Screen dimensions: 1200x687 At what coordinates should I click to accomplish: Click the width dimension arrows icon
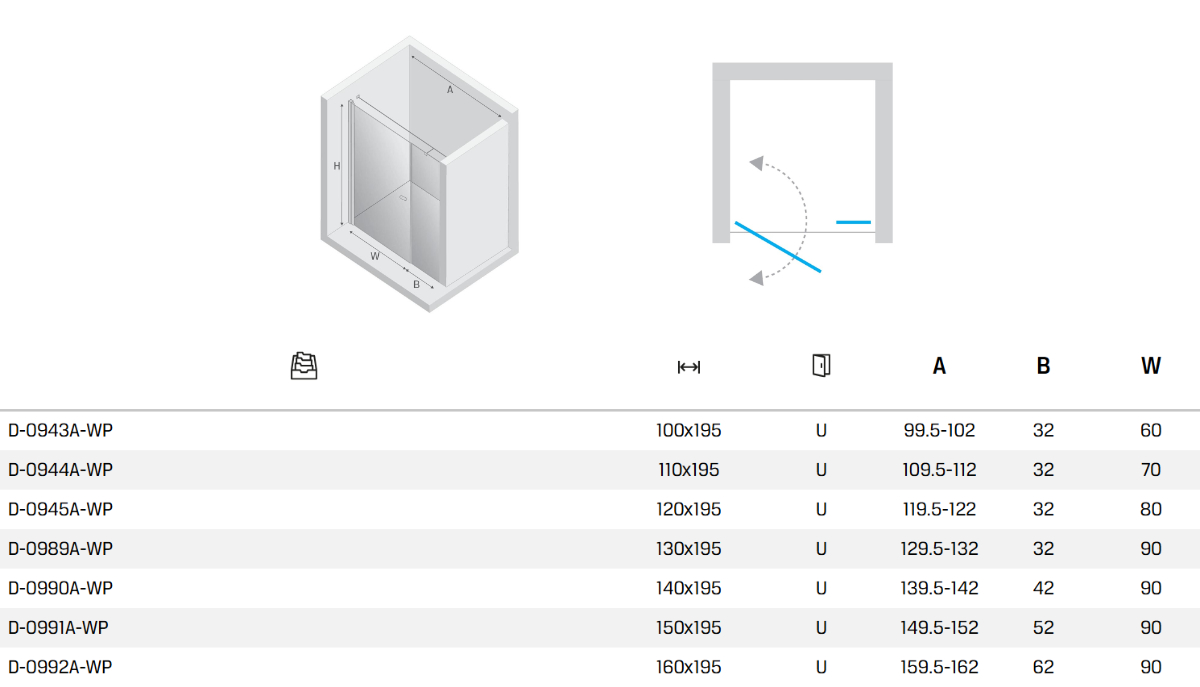688,367
